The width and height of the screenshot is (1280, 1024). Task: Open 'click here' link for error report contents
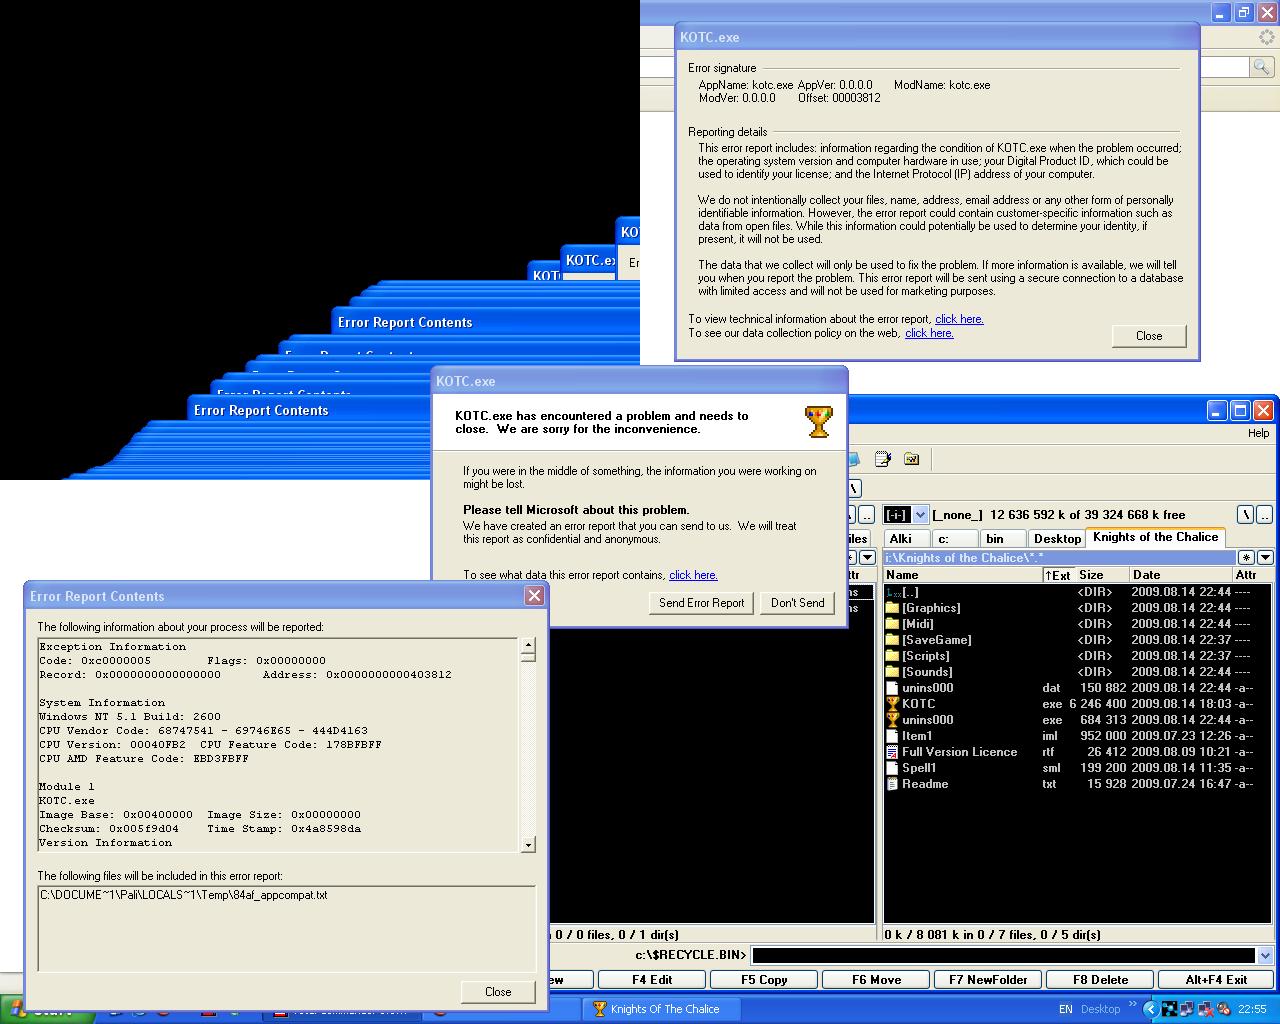point(693,575)
